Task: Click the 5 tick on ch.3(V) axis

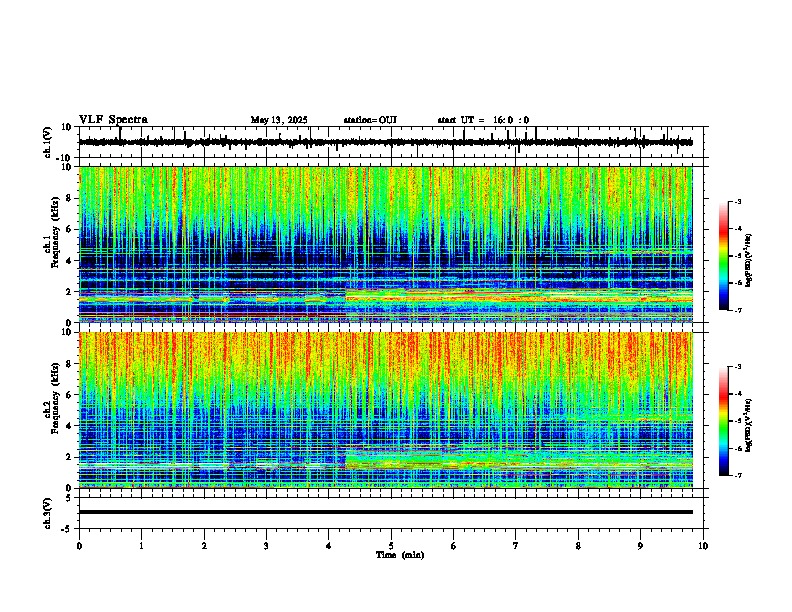Action: [x=70, y=497]
